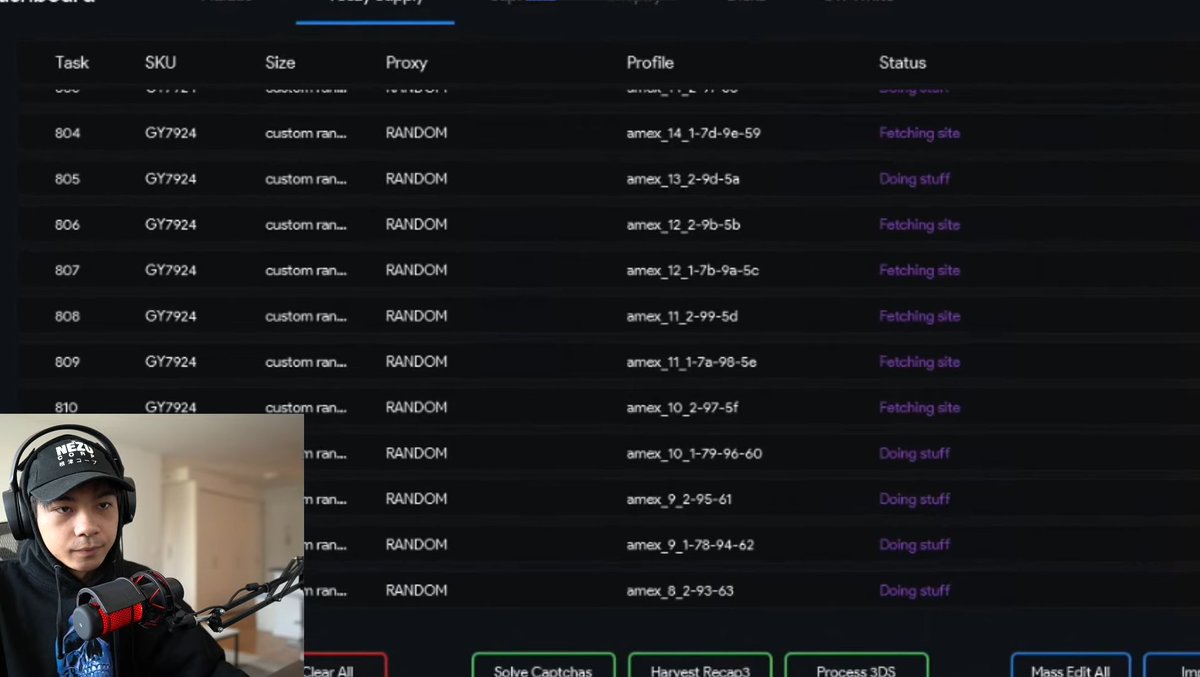Click custom ran... size in task 805 row
The image size is (1200, 677).
(306, 179)
